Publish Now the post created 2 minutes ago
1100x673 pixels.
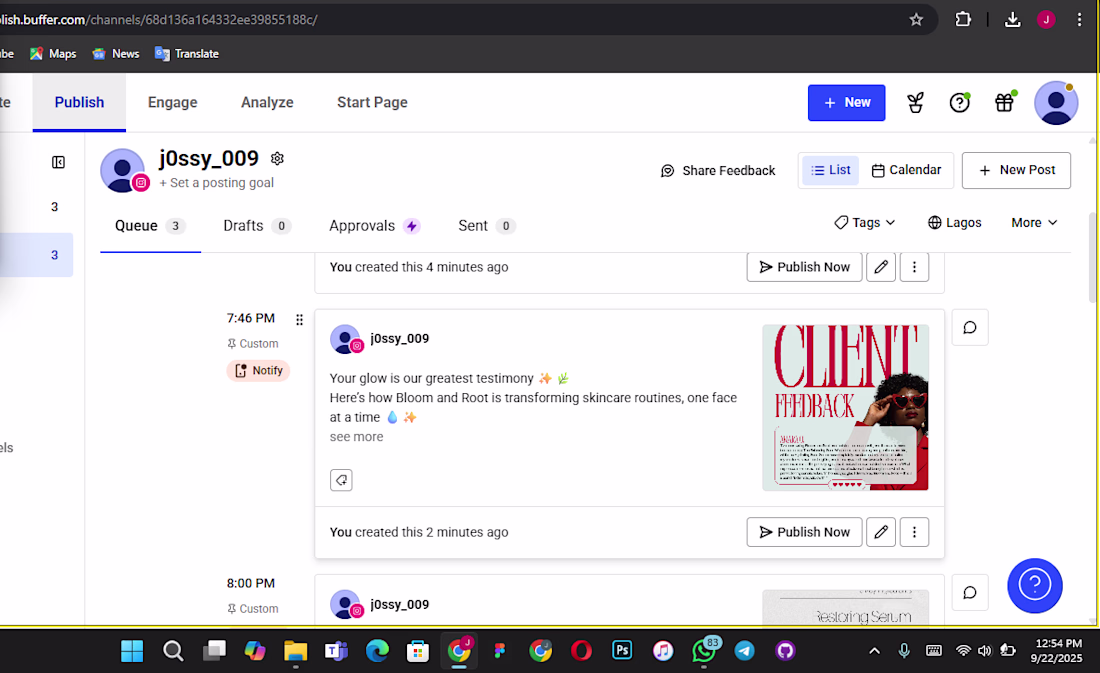tap(805, 532)
